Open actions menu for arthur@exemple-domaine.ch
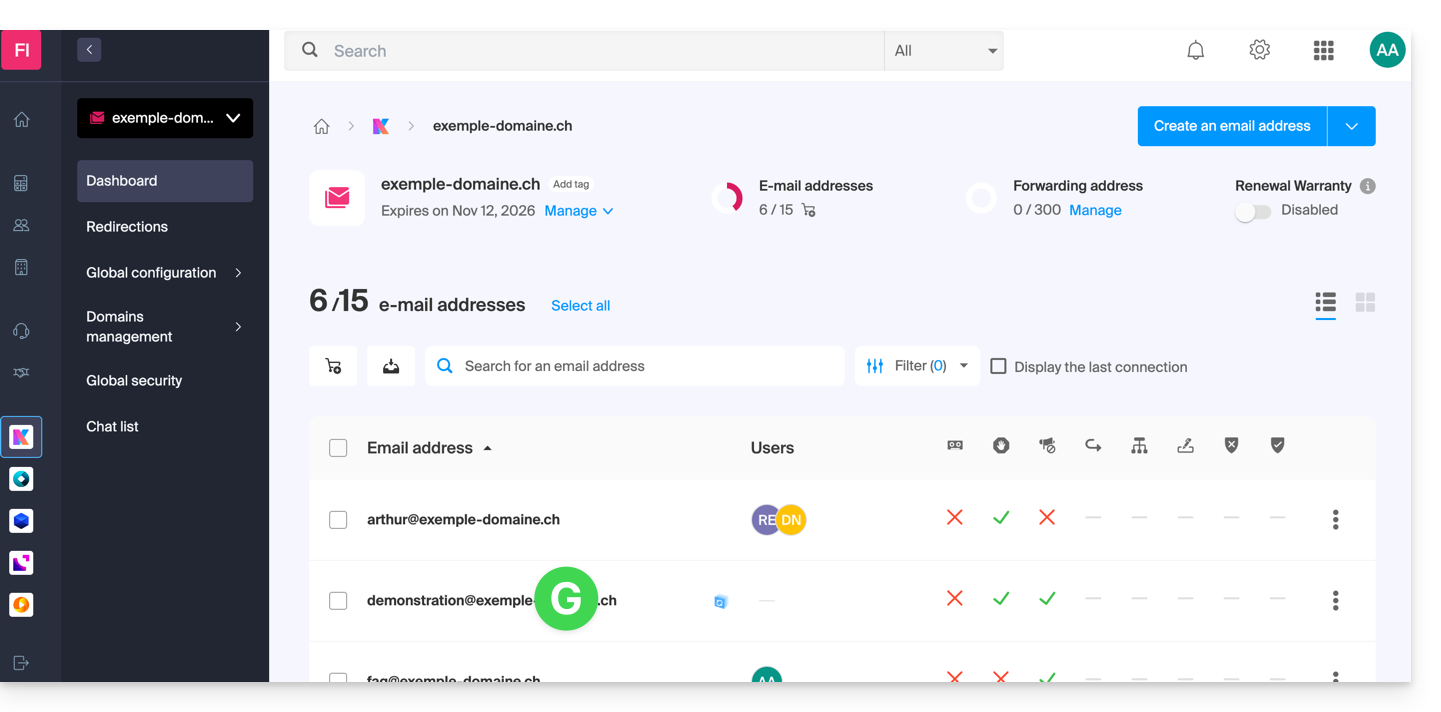1441x712 pixels. [1335, 520]
